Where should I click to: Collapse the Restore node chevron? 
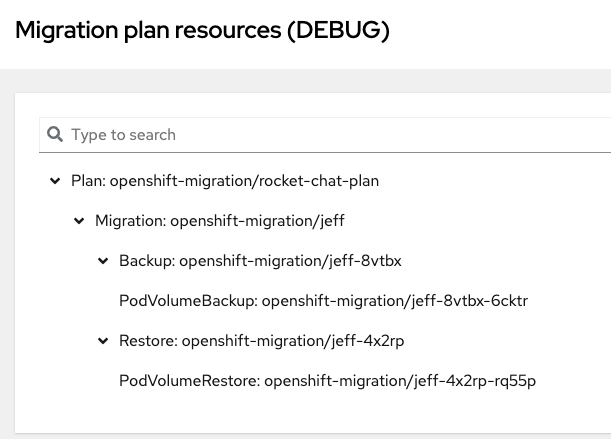tap(103, 341)
